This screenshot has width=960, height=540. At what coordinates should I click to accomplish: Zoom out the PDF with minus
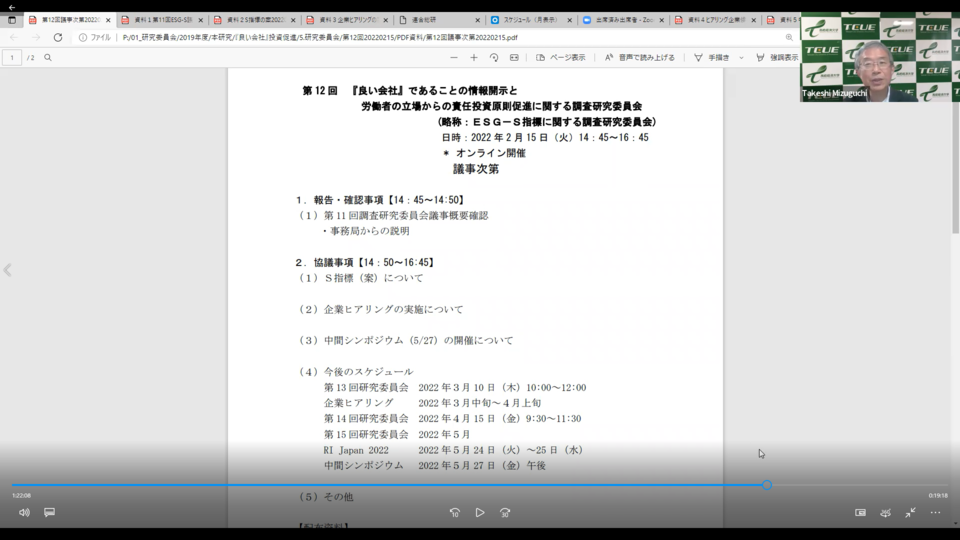[454, 58]
